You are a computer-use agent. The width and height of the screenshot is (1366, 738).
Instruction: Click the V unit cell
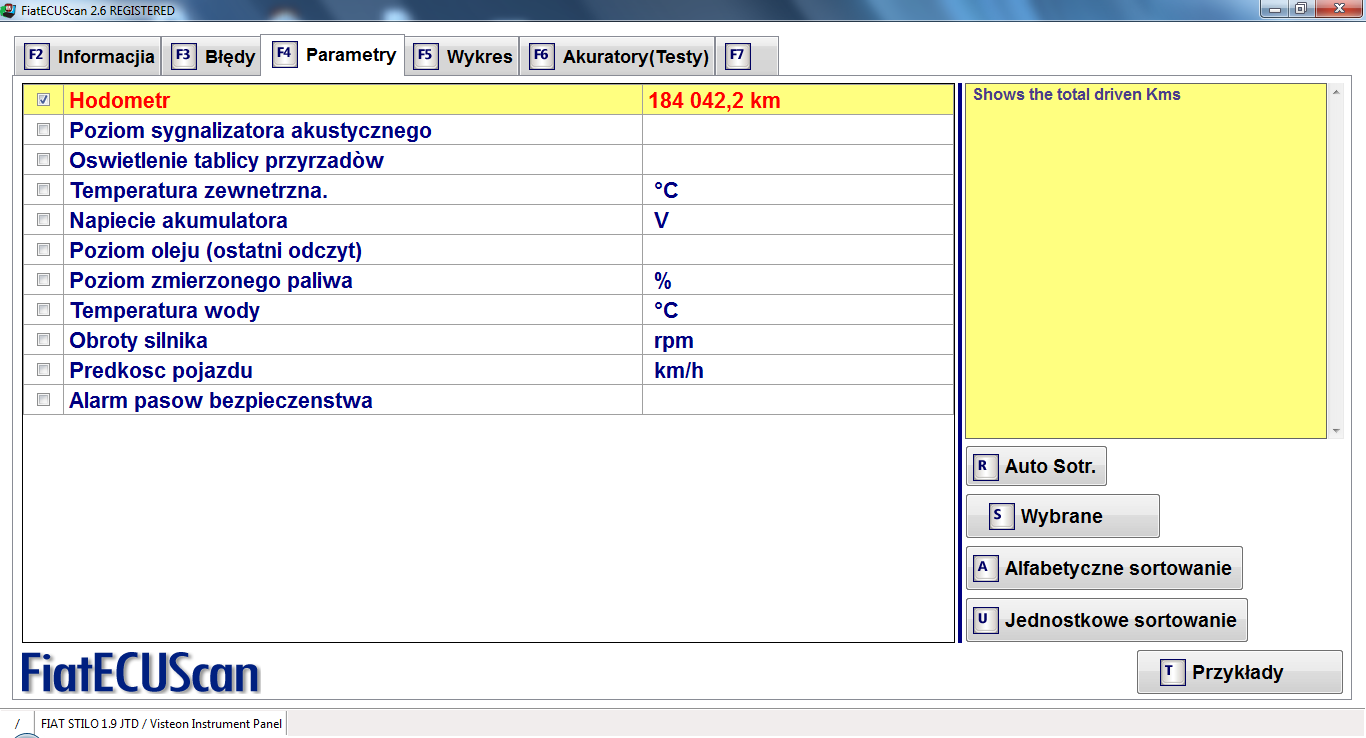(797, 220)
